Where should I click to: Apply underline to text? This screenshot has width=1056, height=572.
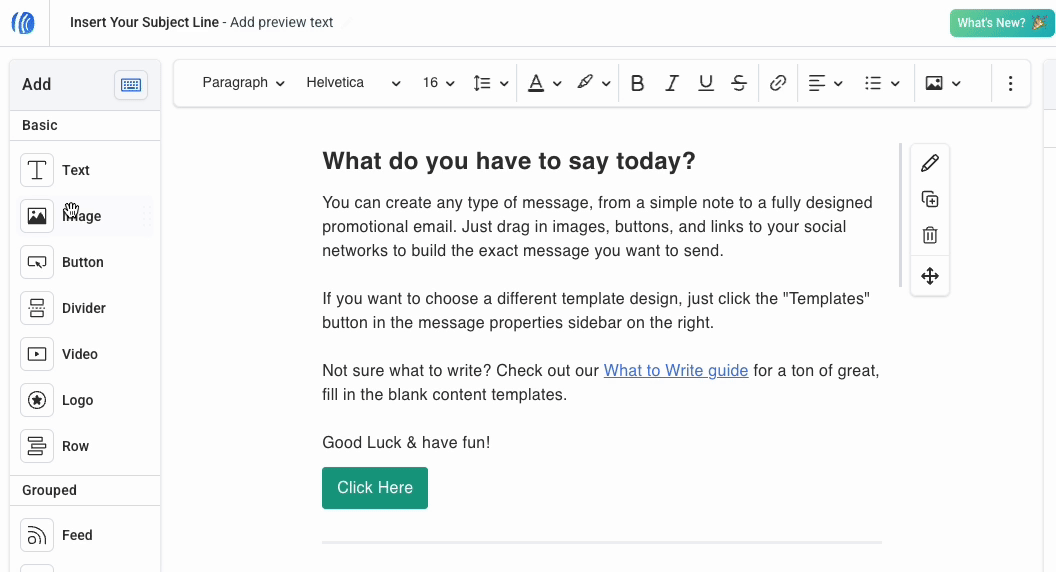pyautogui.click(x=706, y=83)
